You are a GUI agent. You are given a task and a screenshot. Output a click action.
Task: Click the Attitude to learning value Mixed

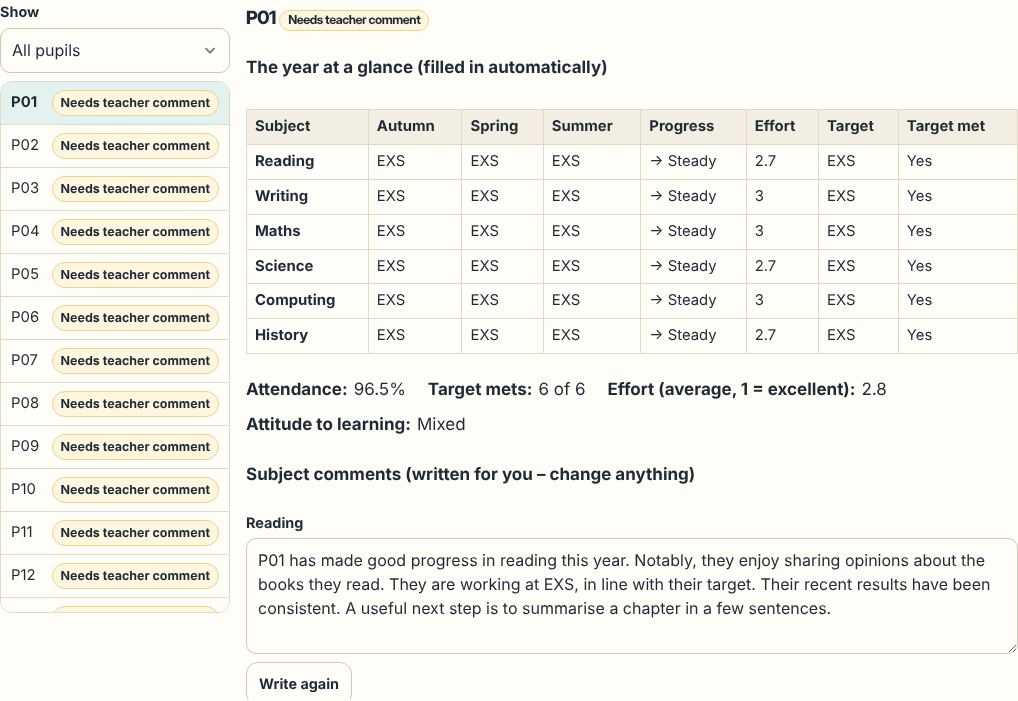pyautogui.click(x=441, y=424)
